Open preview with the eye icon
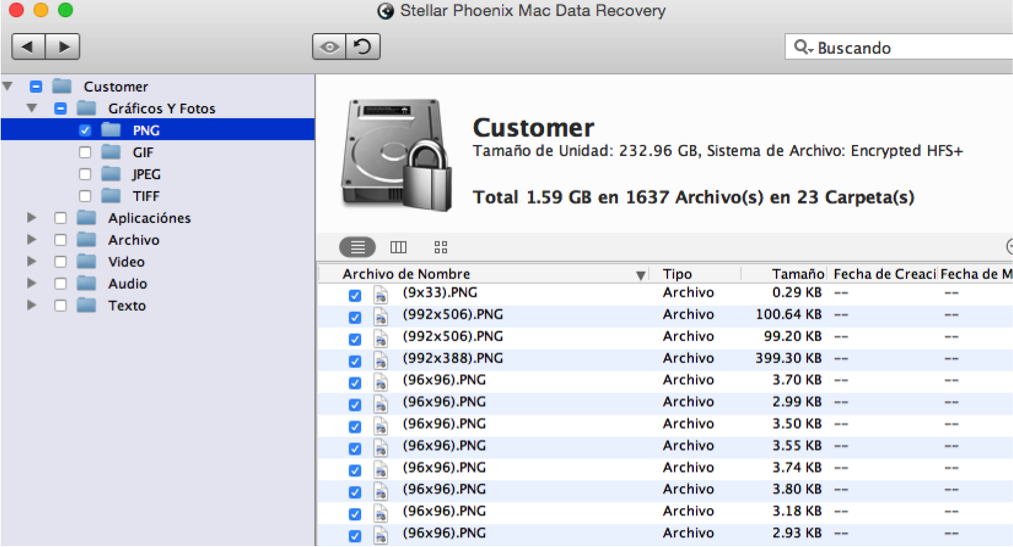Image resolution: width=1013 pixels, height=547 pixels. pos(329,46)
